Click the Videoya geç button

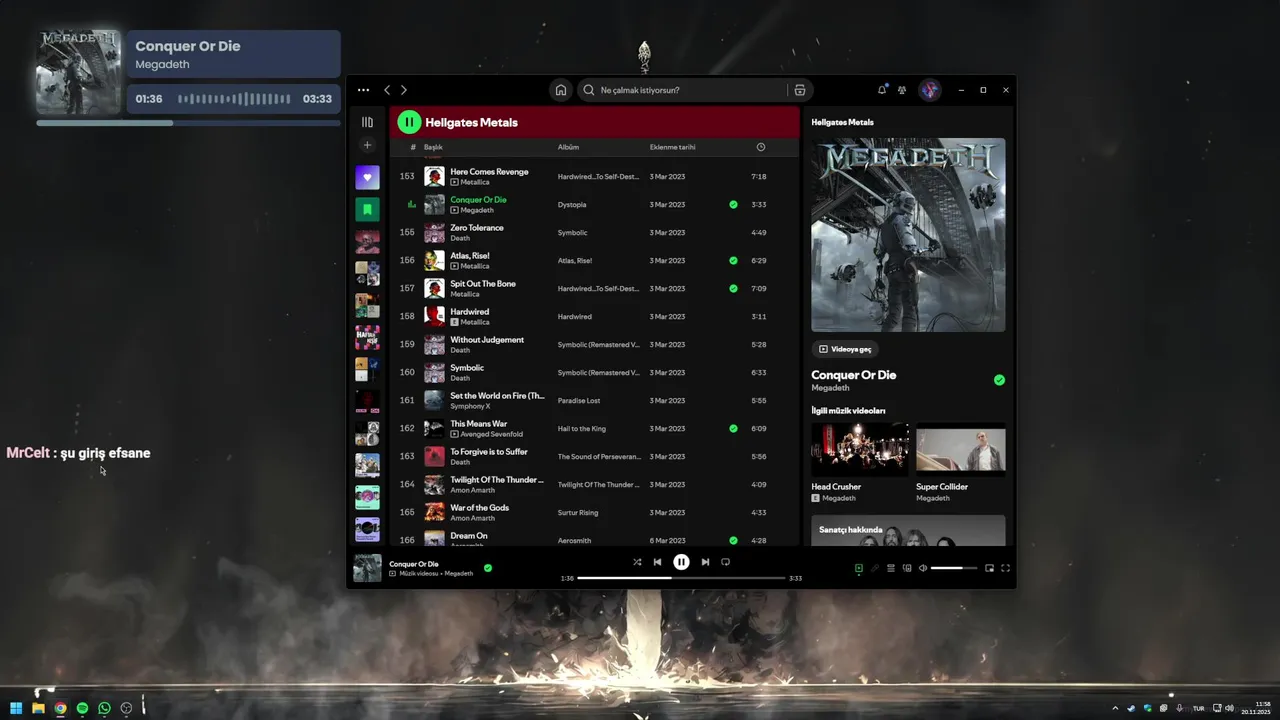(845, 349)
